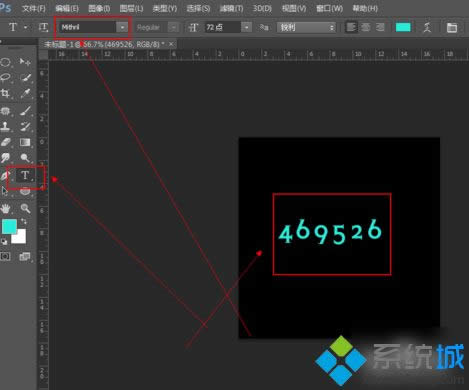Close the 未标题-1 document tab
The width and height of the screenshot is (469, 390).
(171, 44)
